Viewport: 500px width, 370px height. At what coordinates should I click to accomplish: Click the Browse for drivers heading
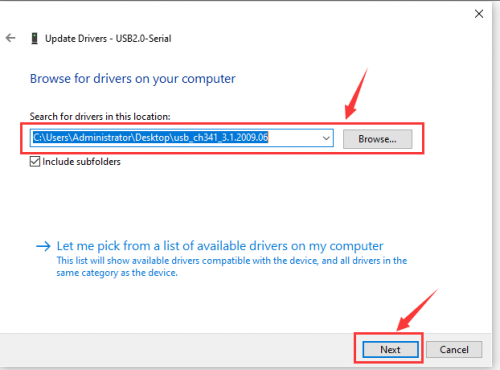(x=133, y=79)
